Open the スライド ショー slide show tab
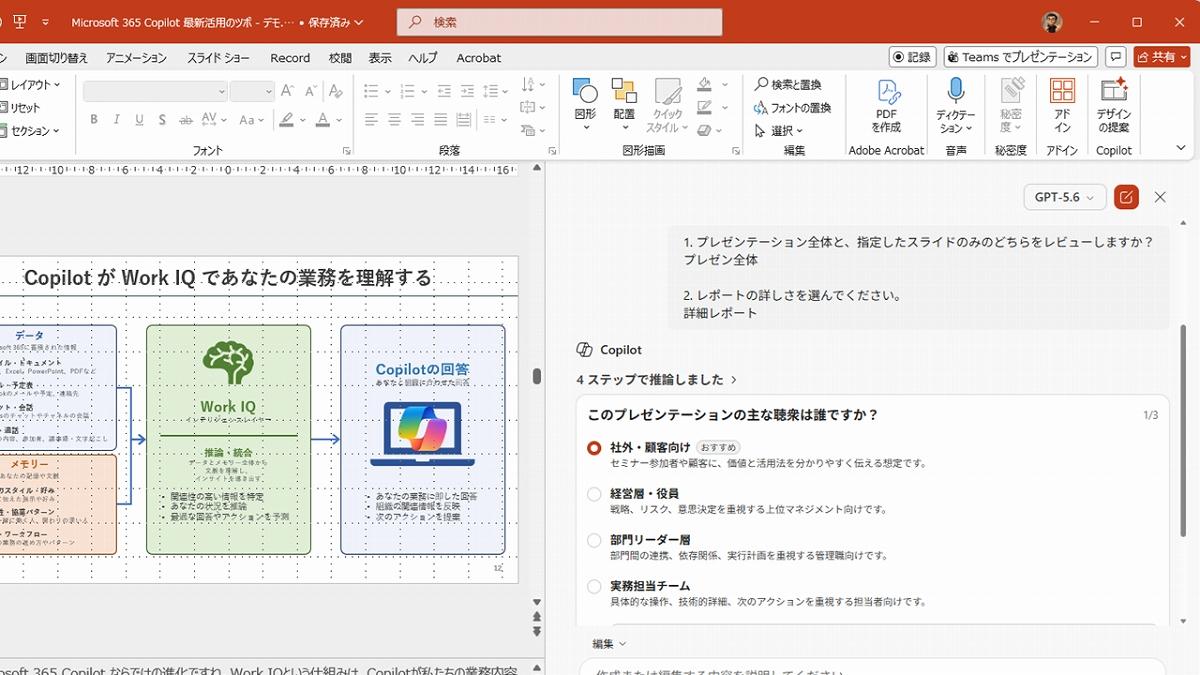This screenshot has width=1200, height=675. tap(217, 58)
